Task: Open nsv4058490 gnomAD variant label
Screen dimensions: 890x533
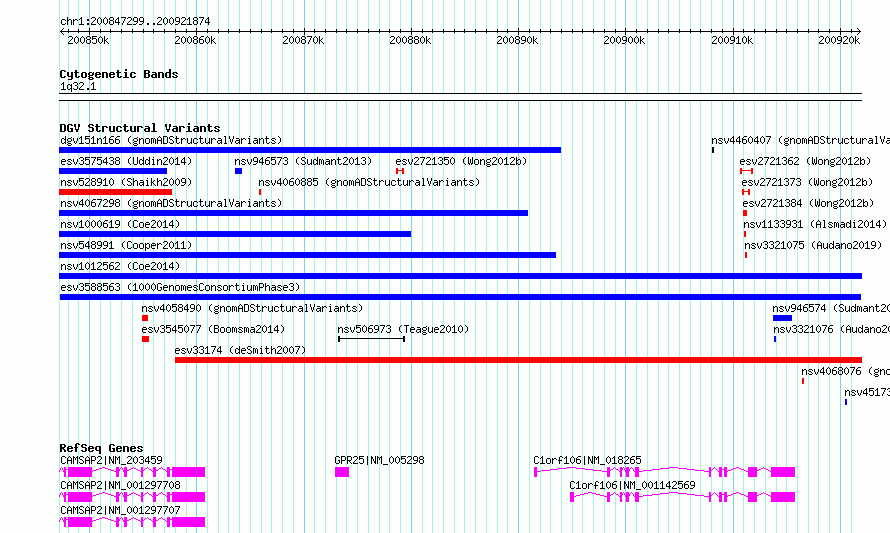Action: point(252,308)
